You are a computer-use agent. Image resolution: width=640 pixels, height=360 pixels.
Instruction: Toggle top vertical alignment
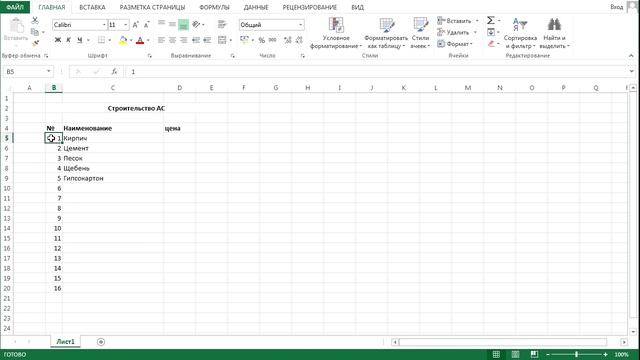point(162,24)
